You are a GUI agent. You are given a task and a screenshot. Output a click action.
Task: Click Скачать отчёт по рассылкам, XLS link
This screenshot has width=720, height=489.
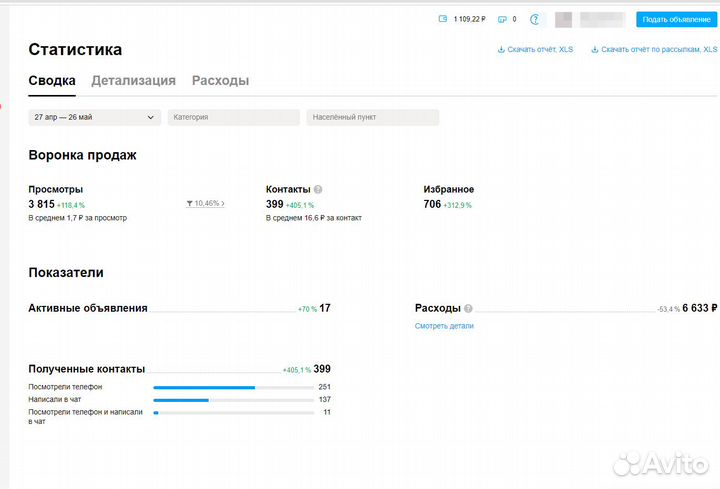coord(655,49)
